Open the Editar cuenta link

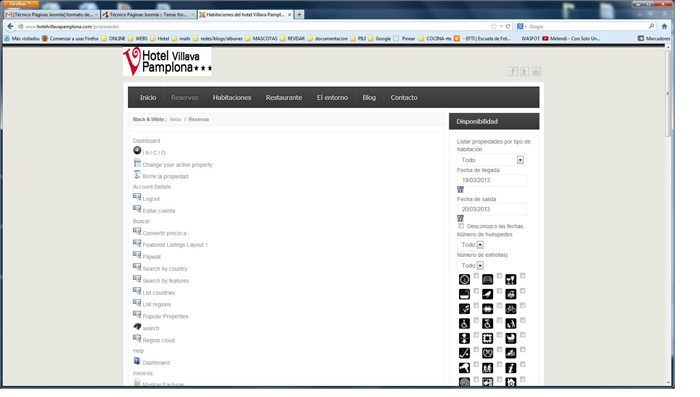[x=159, y=211]
